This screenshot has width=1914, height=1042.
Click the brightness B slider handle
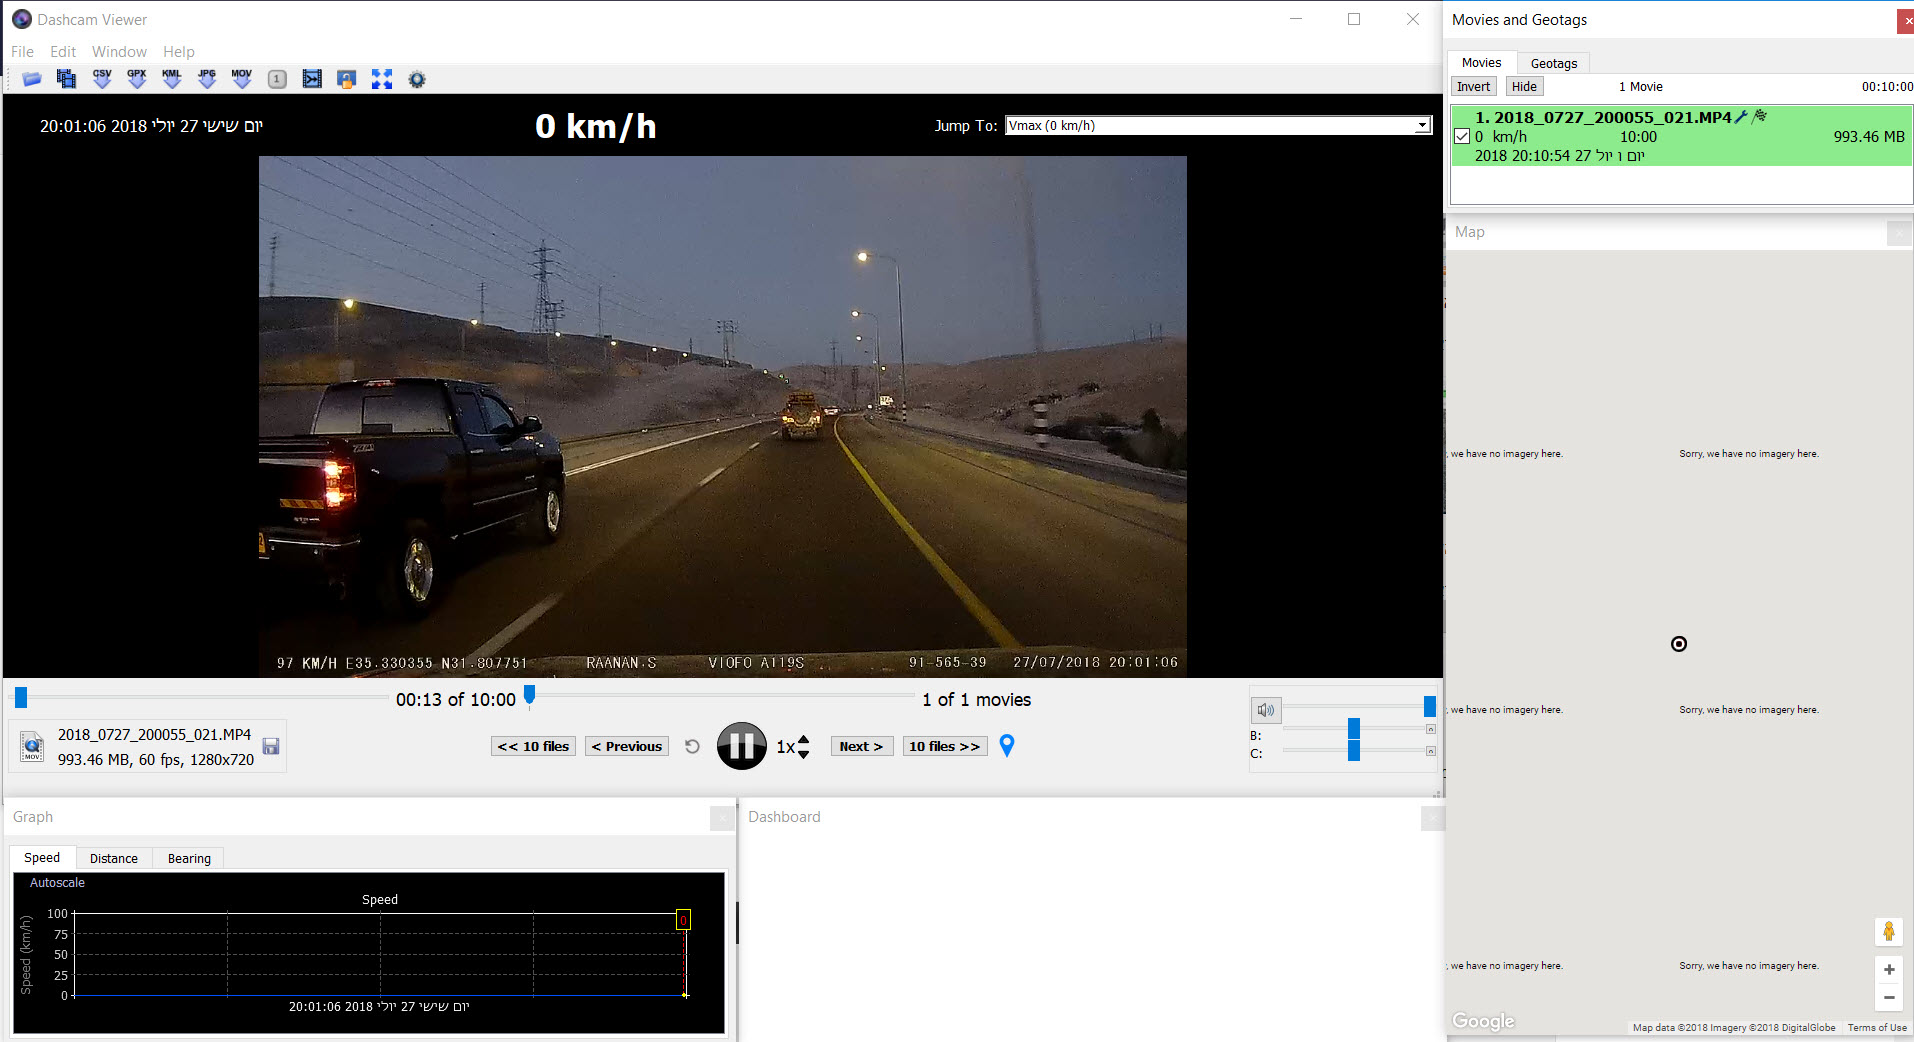1353,729
